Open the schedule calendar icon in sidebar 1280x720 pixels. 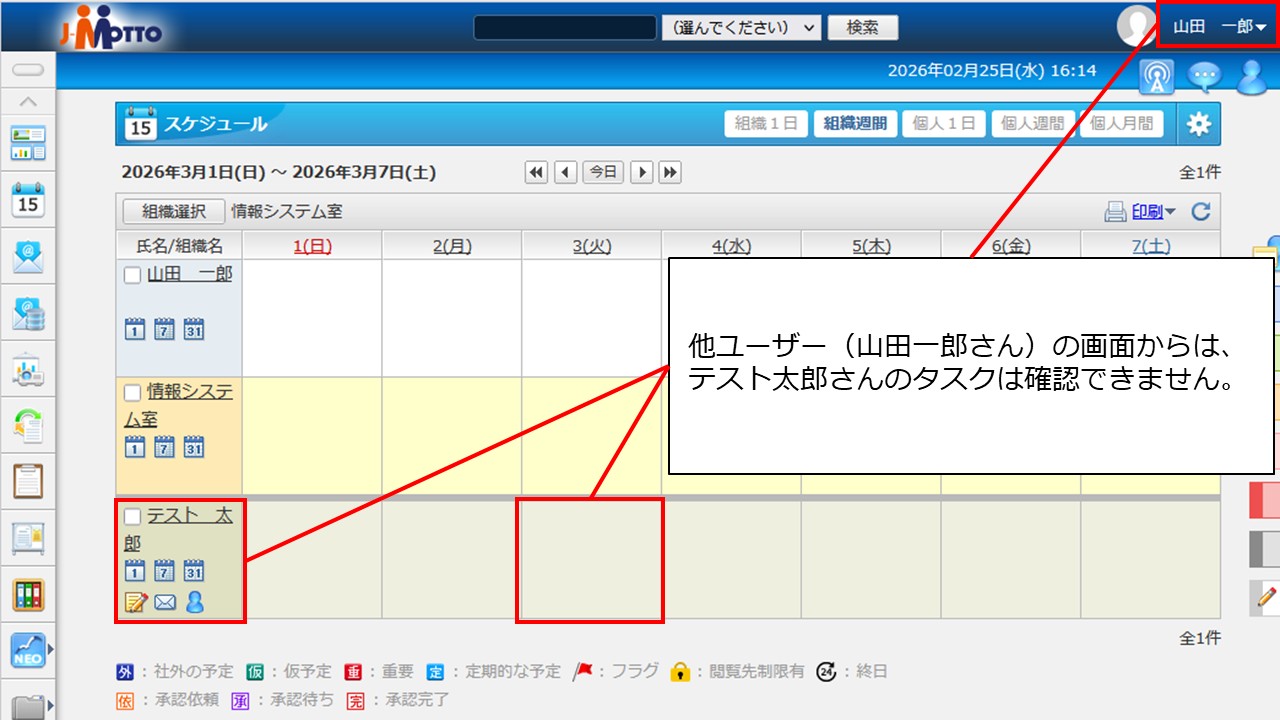pyautogui.click(x=28, y=199)
